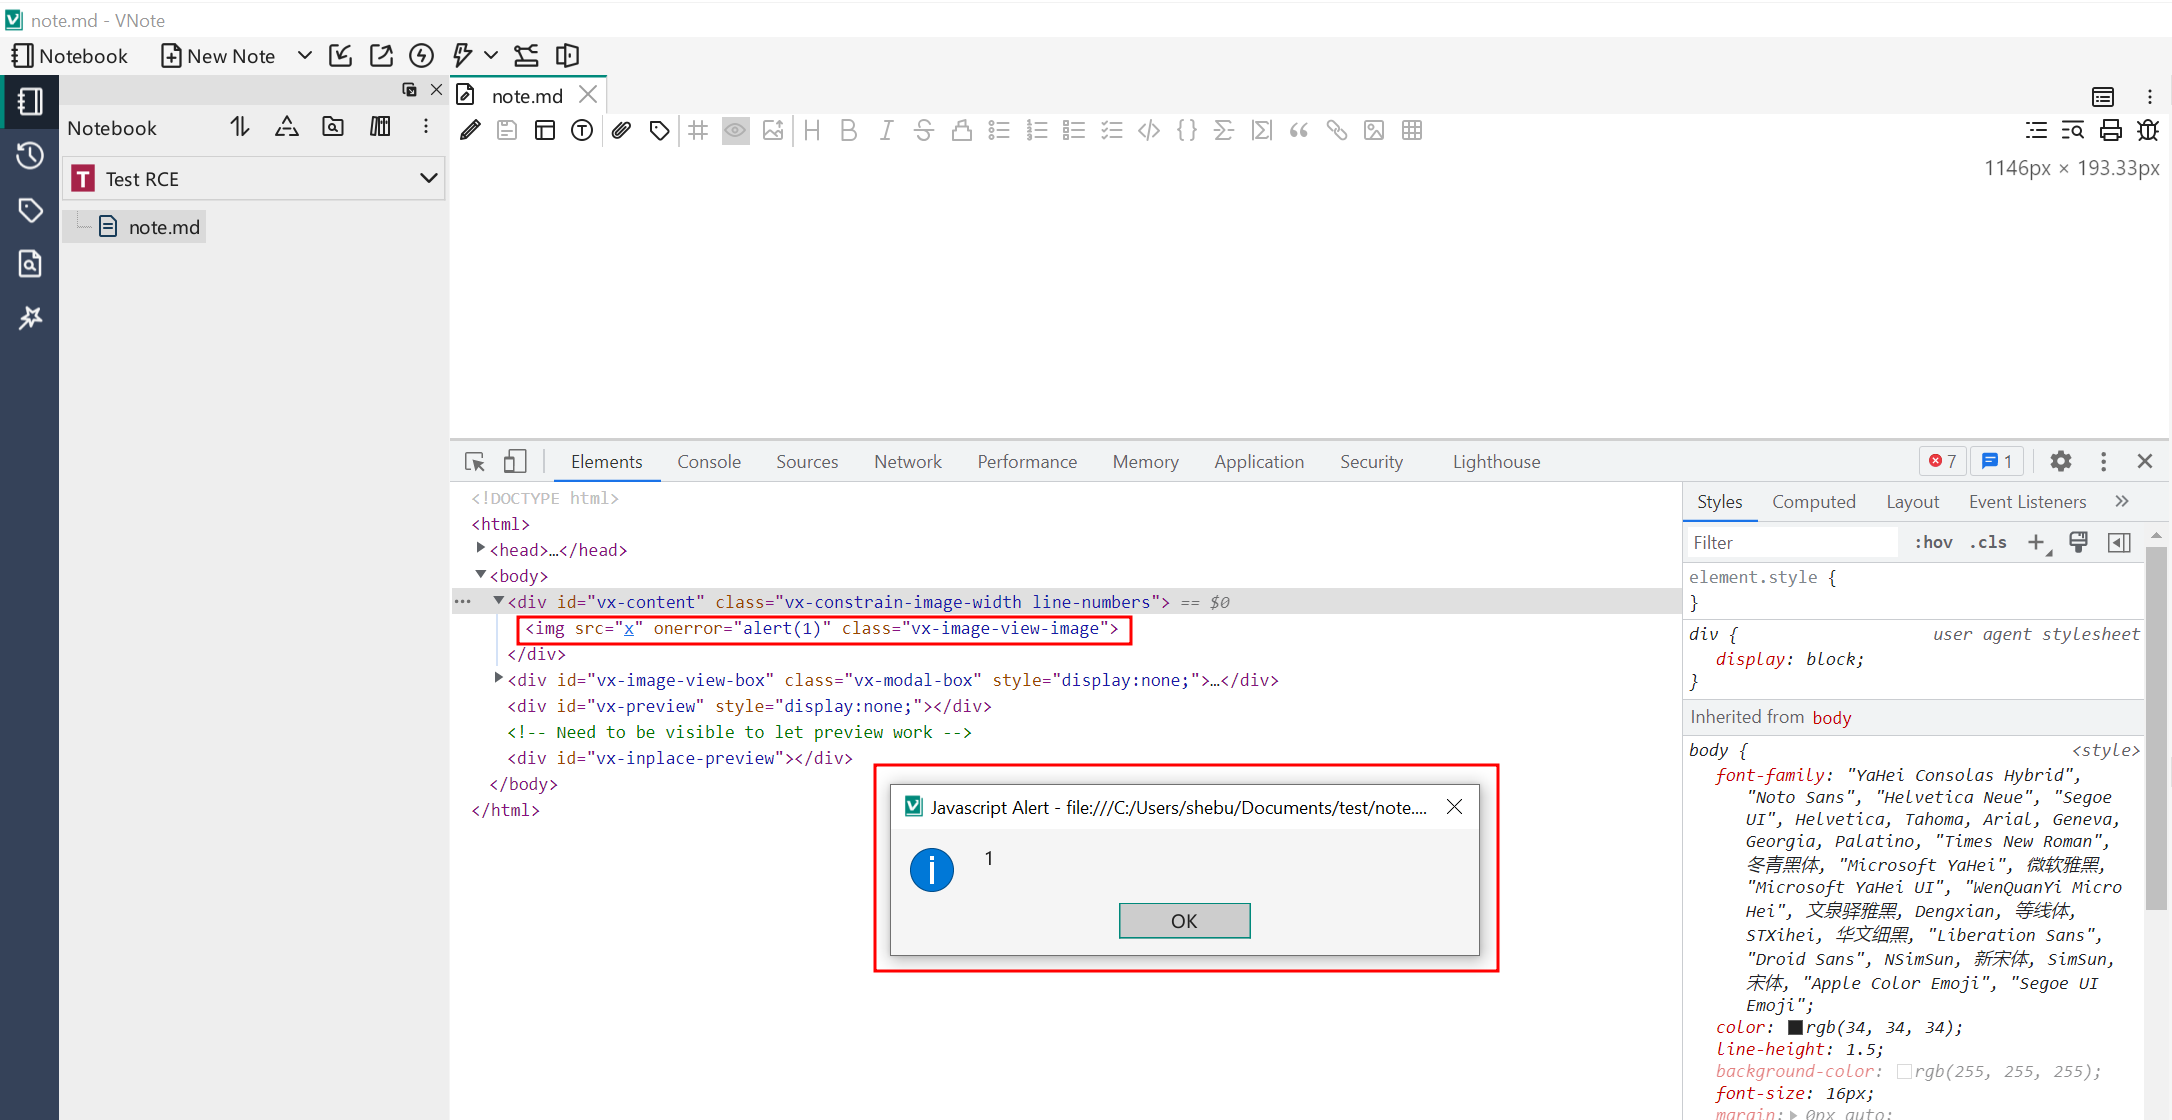The image size is (2172, 1120).
Task: Open the Search panel in sidebar
Action: point(30,264)
